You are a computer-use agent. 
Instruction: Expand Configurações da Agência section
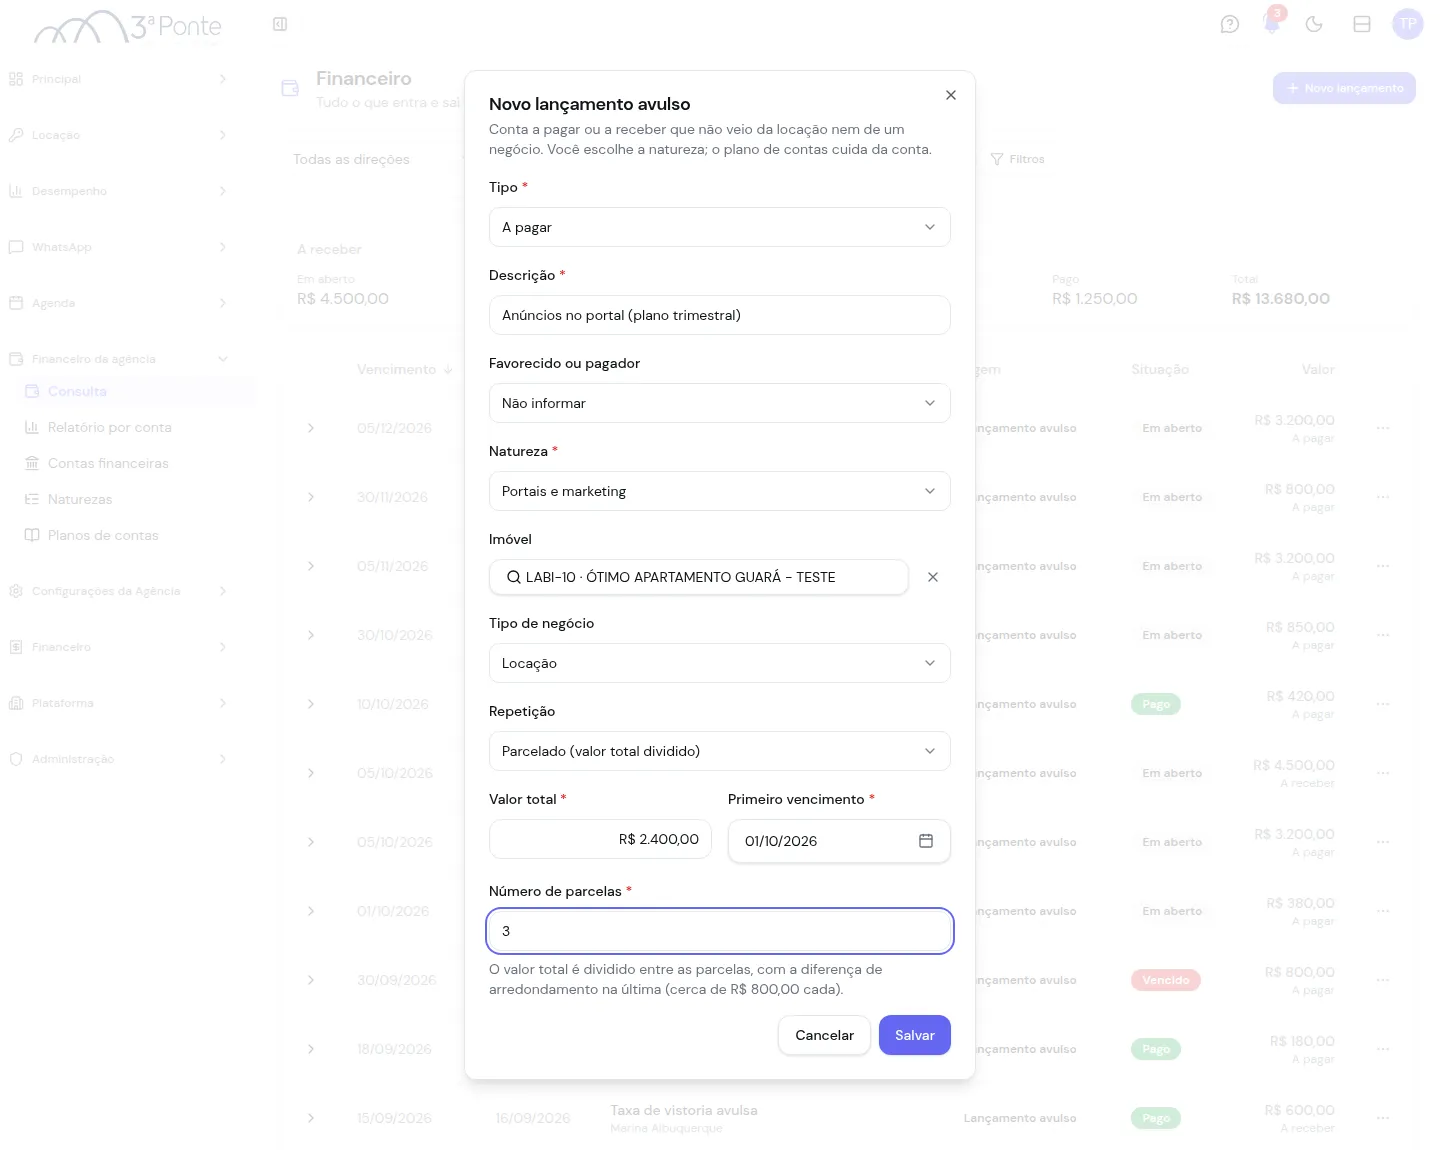coord(118,591)
